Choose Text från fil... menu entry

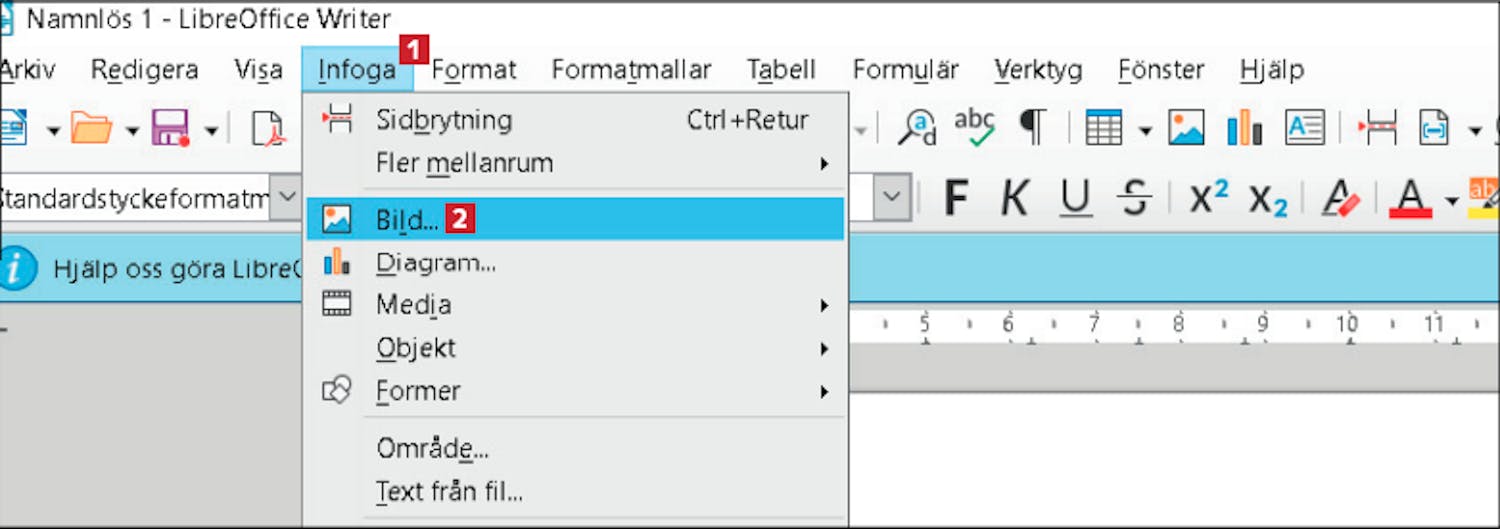(x=449, y=491)
